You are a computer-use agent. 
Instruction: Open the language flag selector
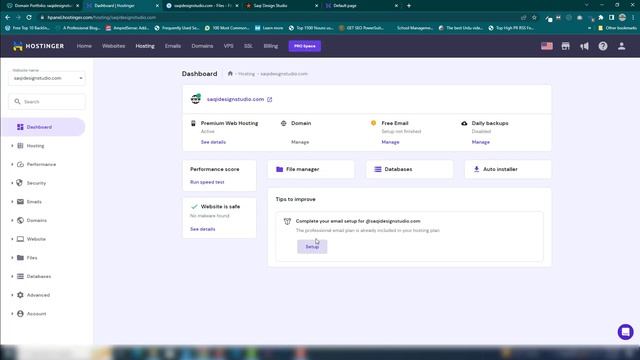[x=547, y=46]
